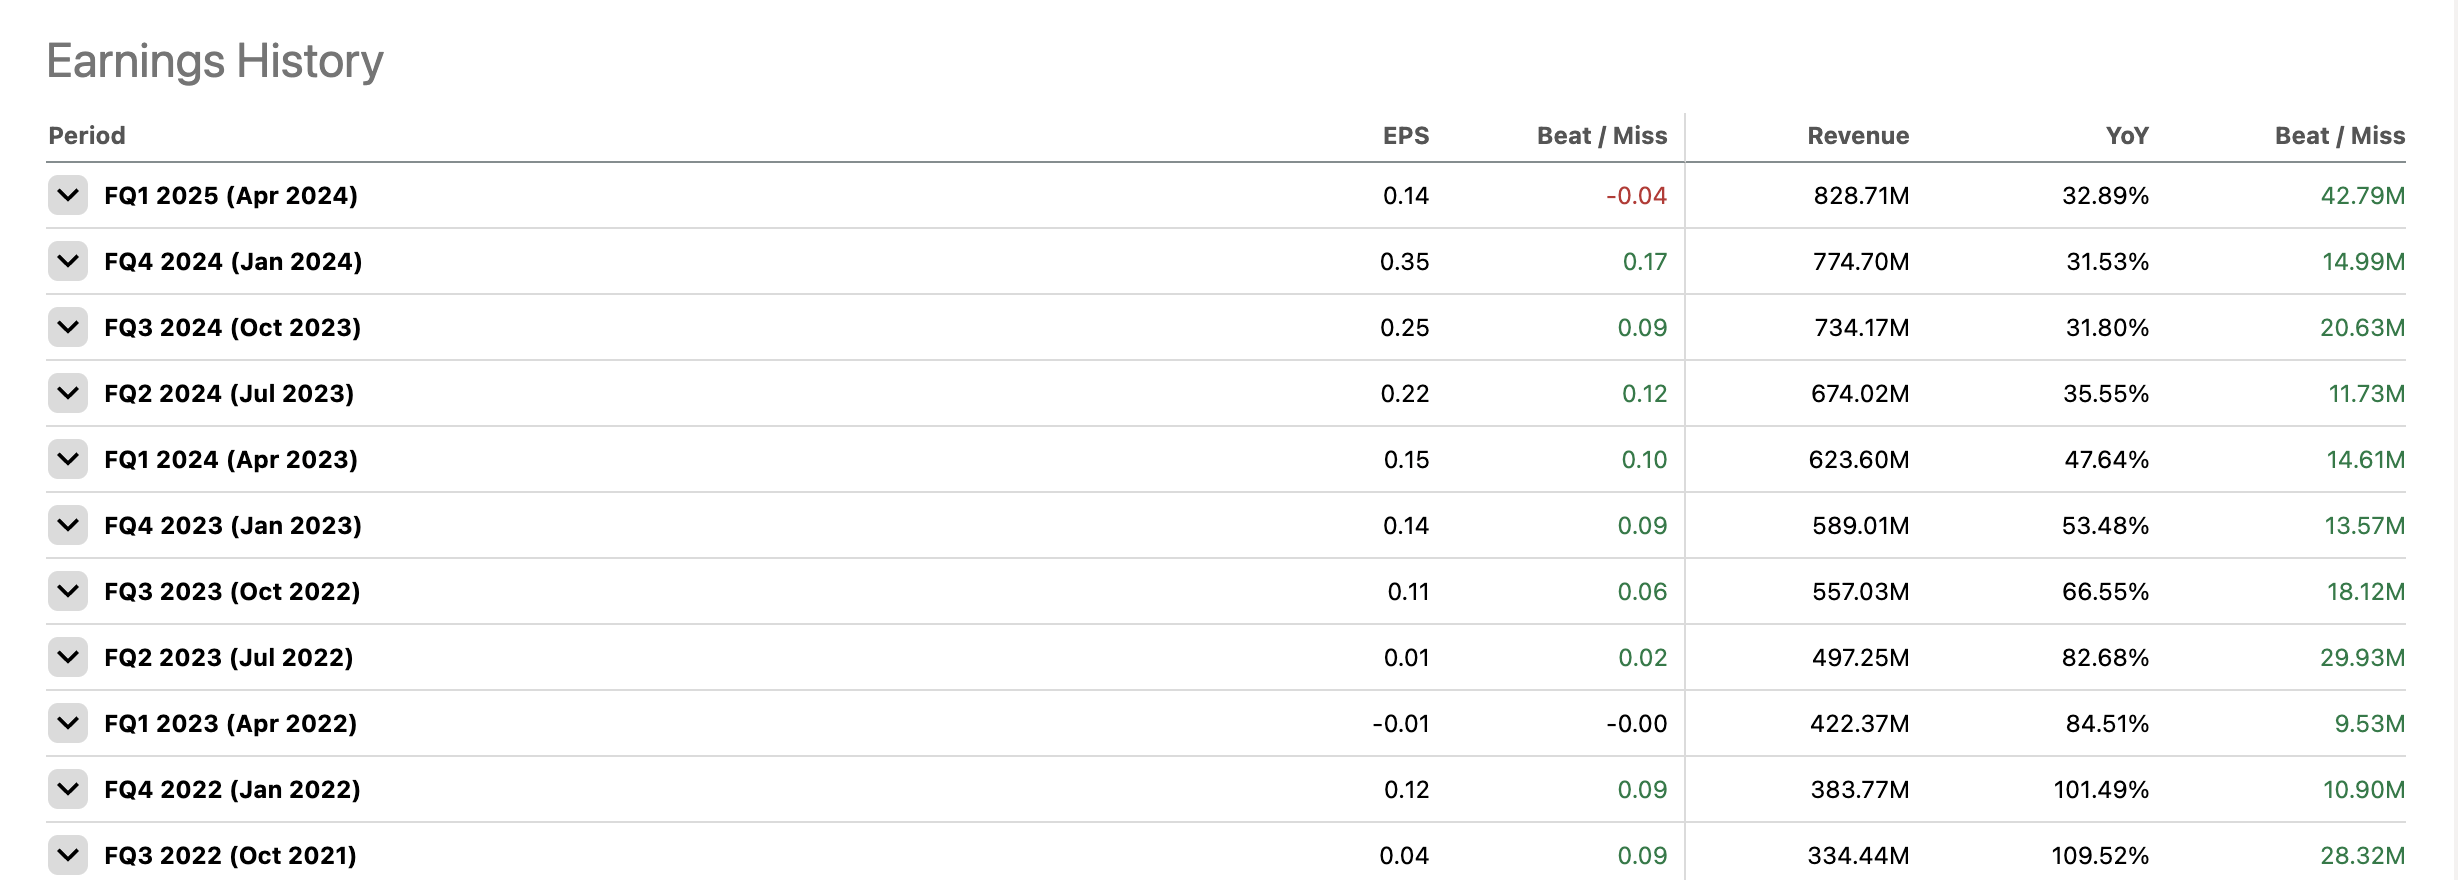Click the FQ4 2023 (Jan 2023) period label
Image resolution: width=2458 pixels, height=880 pixels.
233,525
